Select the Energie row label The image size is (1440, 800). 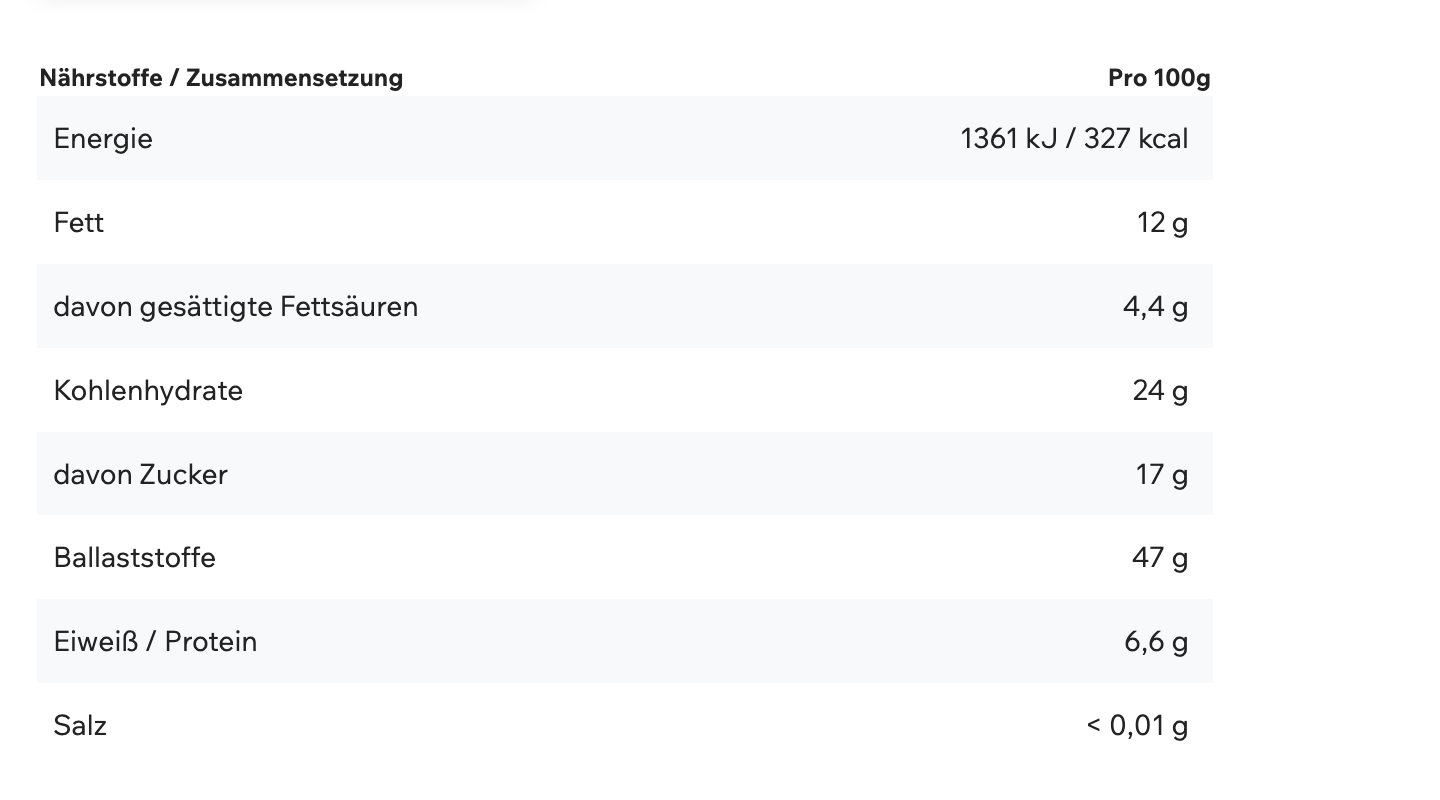point(103,139)
